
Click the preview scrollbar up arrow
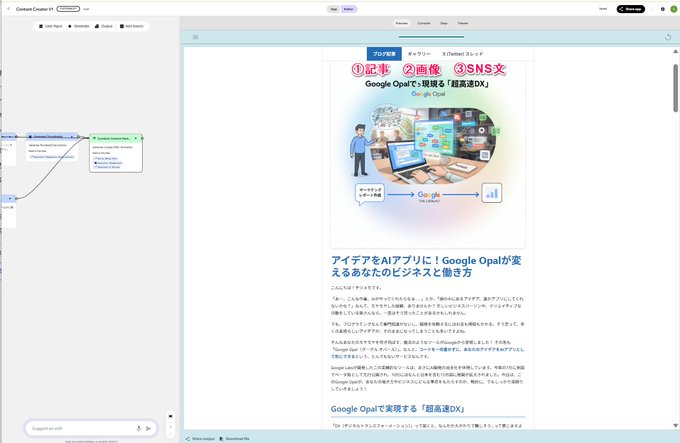pos(675,51)
